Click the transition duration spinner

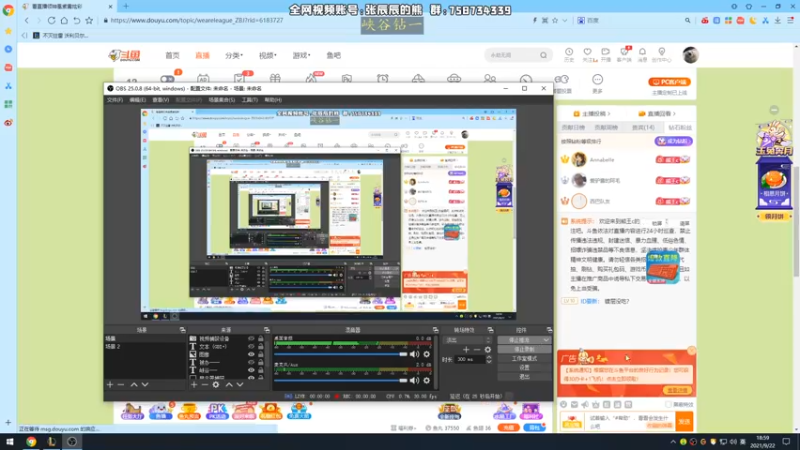489,359
